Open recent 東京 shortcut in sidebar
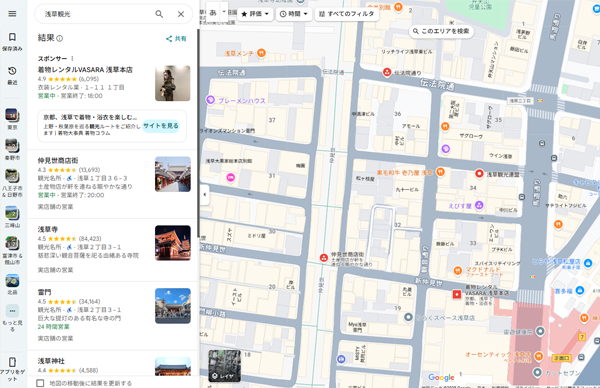The width and height of the screenshot is (600, 388). click(12, 119)
